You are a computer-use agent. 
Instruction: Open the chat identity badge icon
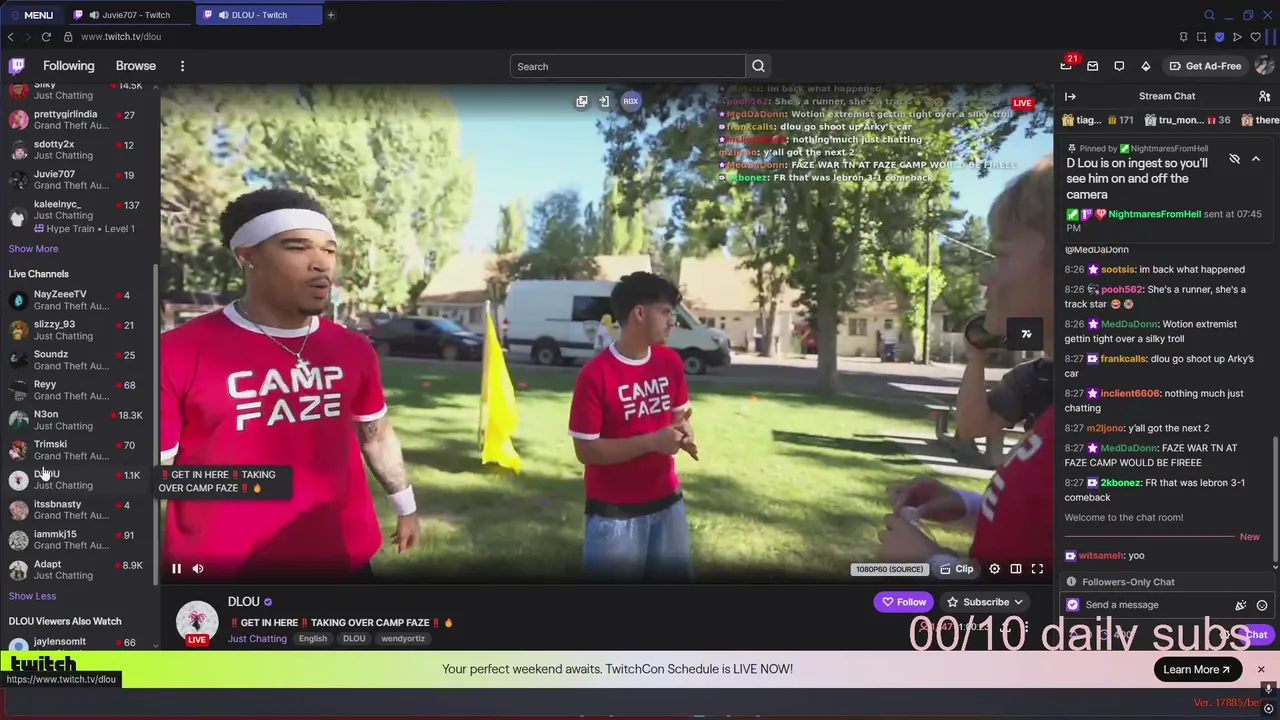click(x=1073, y=605)
